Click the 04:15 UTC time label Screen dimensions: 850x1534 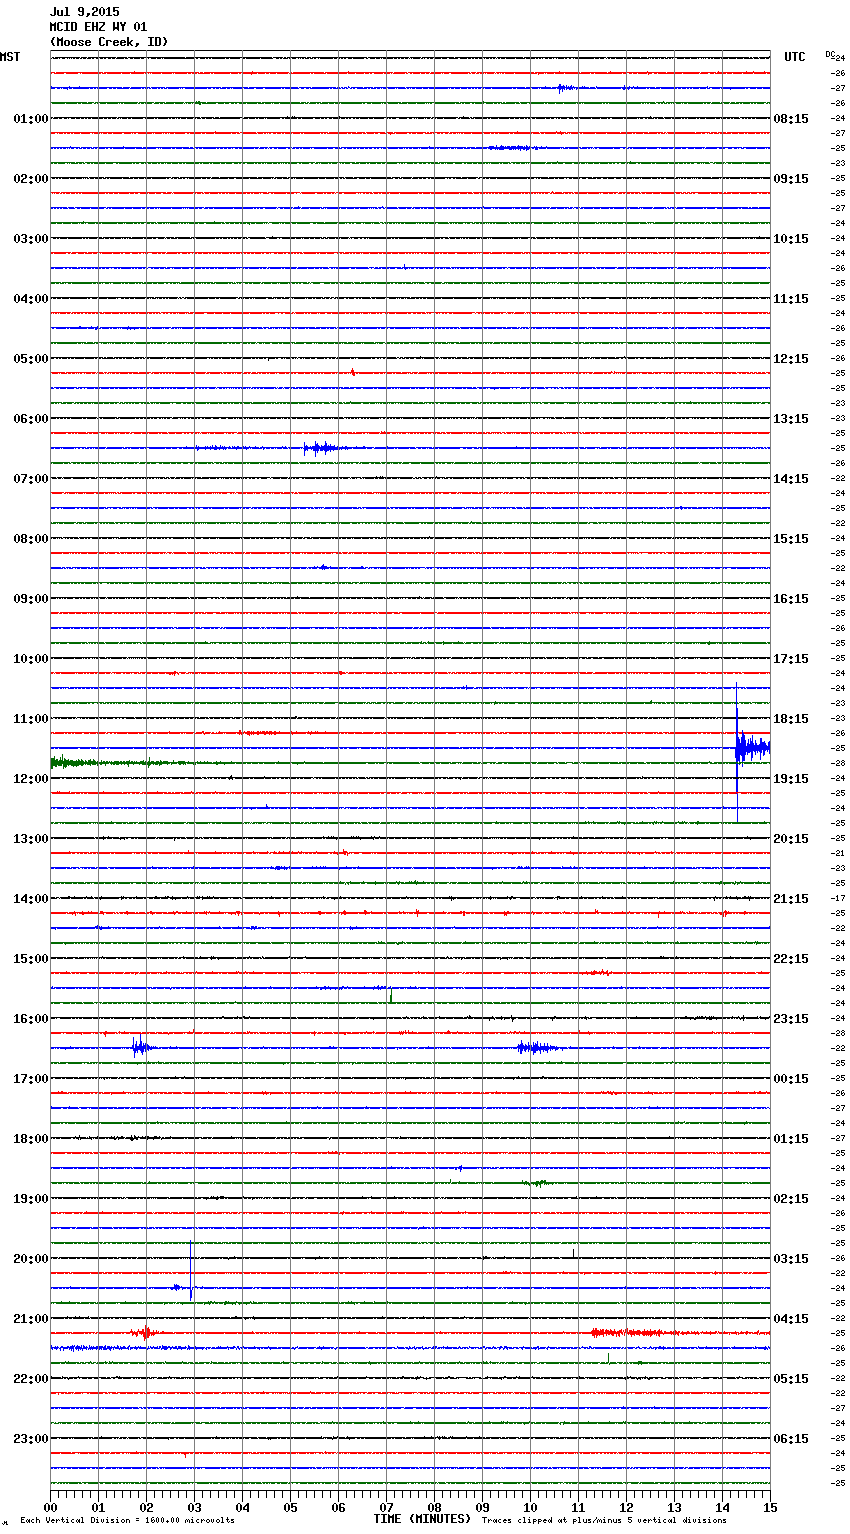pos(791,1319)
